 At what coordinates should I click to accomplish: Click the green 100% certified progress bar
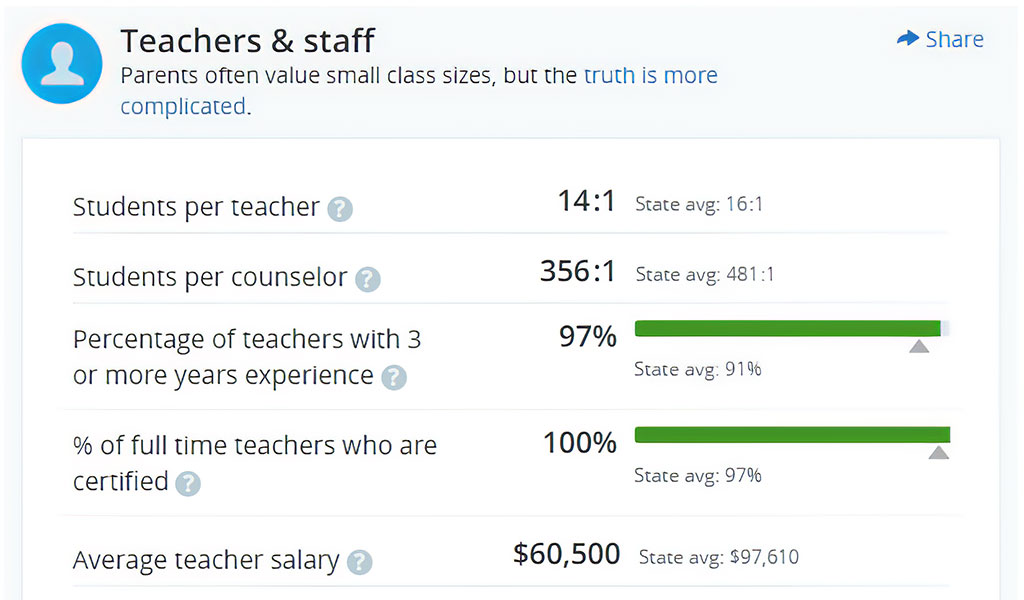pyautogui.click(x=792, y=434)
